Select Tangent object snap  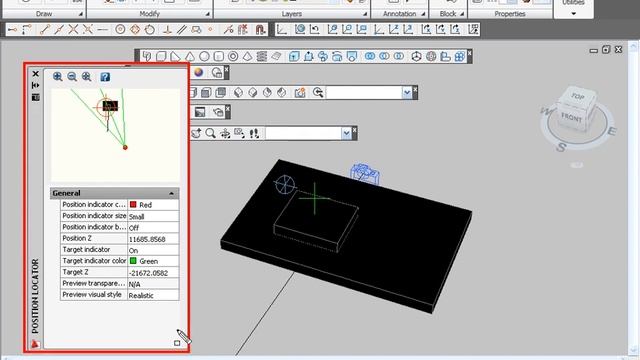point(150,29)
